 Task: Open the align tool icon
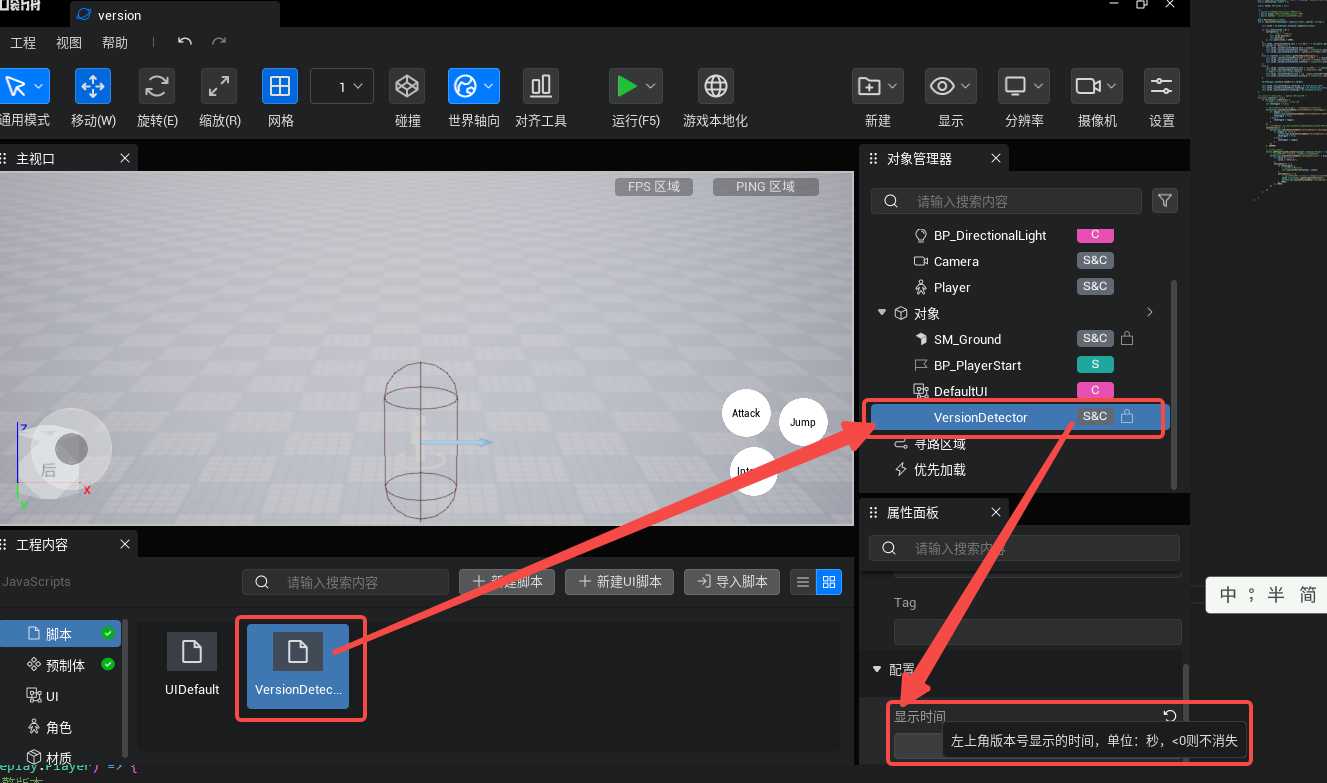coord(541,87)
